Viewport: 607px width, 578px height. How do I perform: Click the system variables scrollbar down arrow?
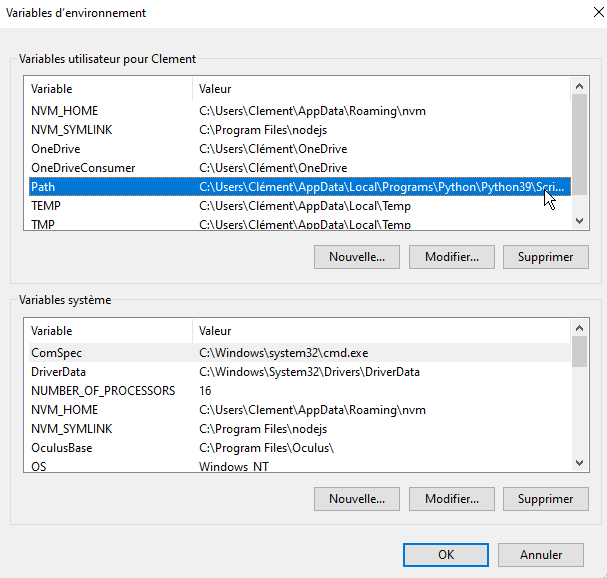click(580, 463)
